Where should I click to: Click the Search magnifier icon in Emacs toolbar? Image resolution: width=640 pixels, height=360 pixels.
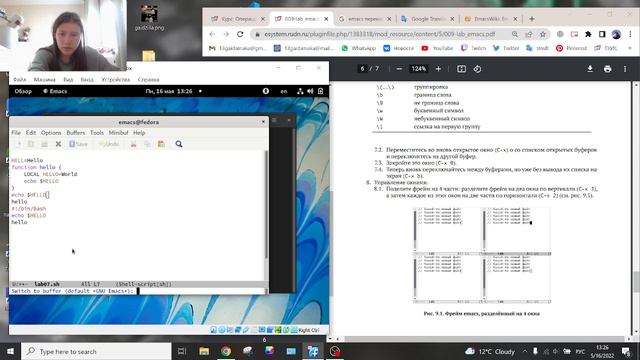(179, 144)
